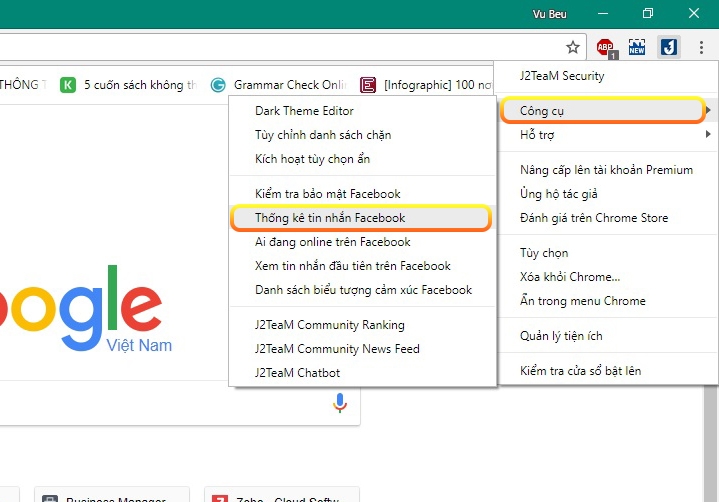Select J2TeaM Community News Feed
719x502 pixels.
(337, 349)
